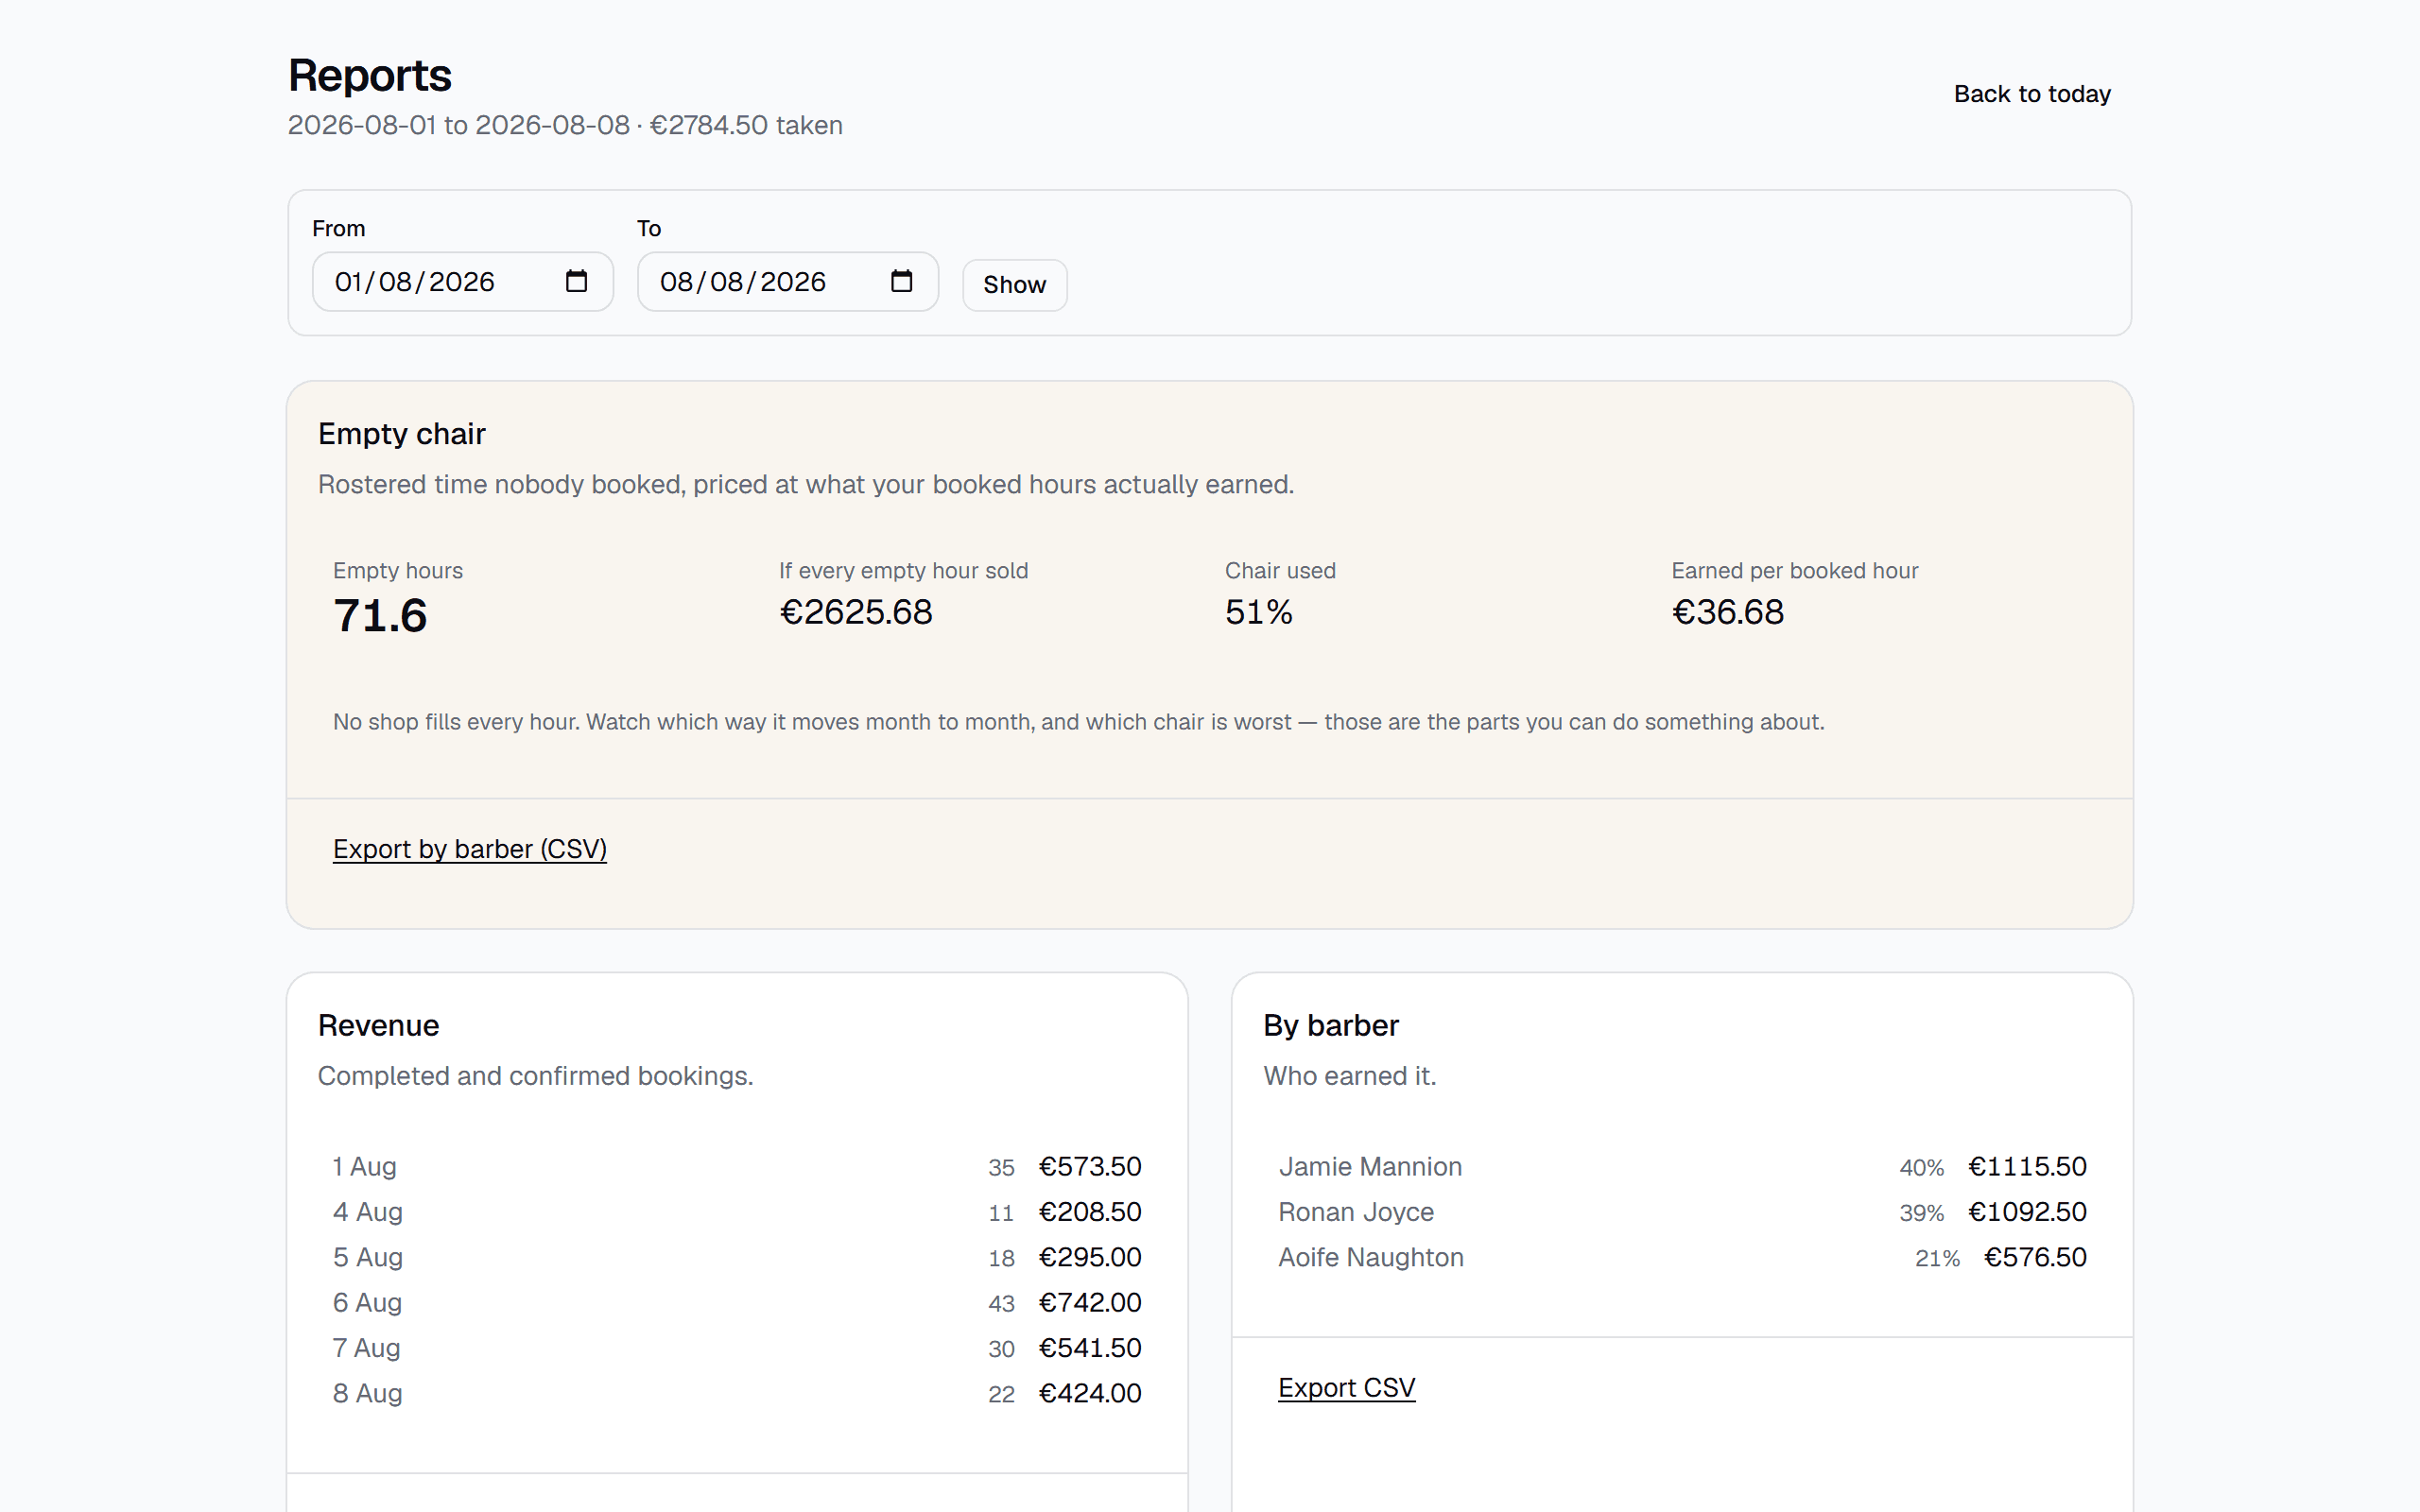This screenshot has width=2420, height=1512.
Task: Click the To date field 08/08/2026
Action: [787, 282]
